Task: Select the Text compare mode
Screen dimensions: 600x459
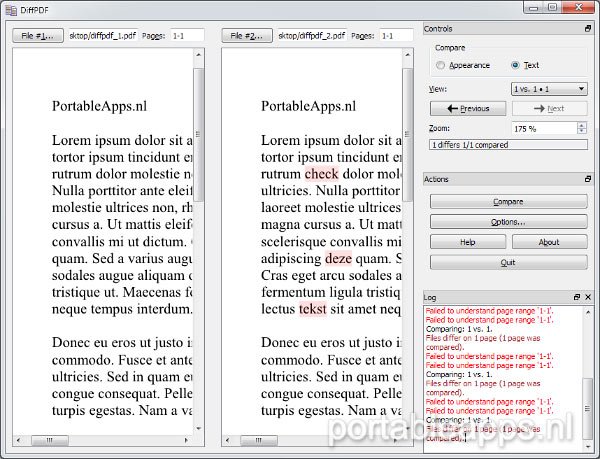Action: point(516,65)
